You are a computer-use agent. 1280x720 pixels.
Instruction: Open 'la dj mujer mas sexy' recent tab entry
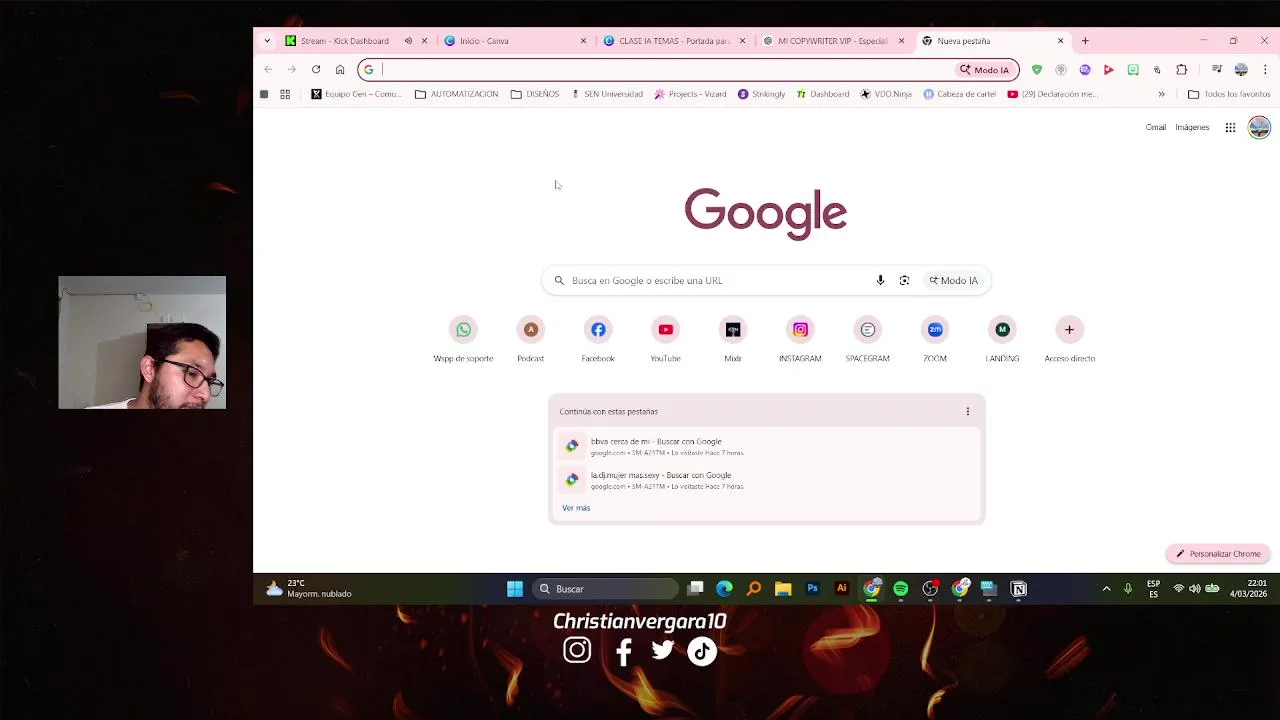(x=766, y=480)
